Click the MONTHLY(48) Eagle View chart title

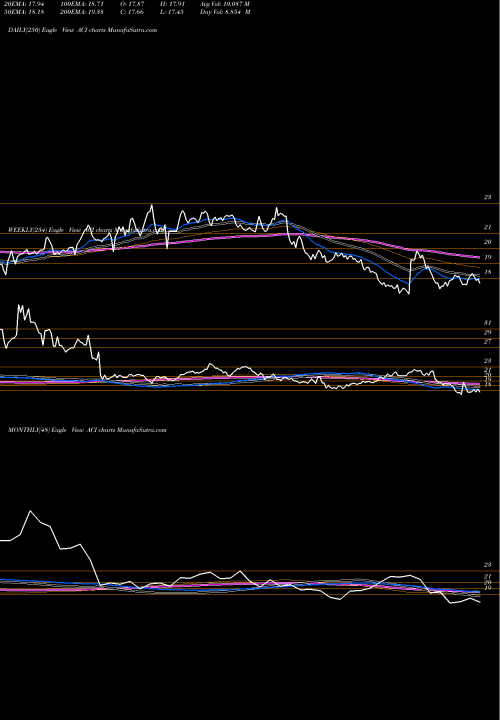point(87,430)
